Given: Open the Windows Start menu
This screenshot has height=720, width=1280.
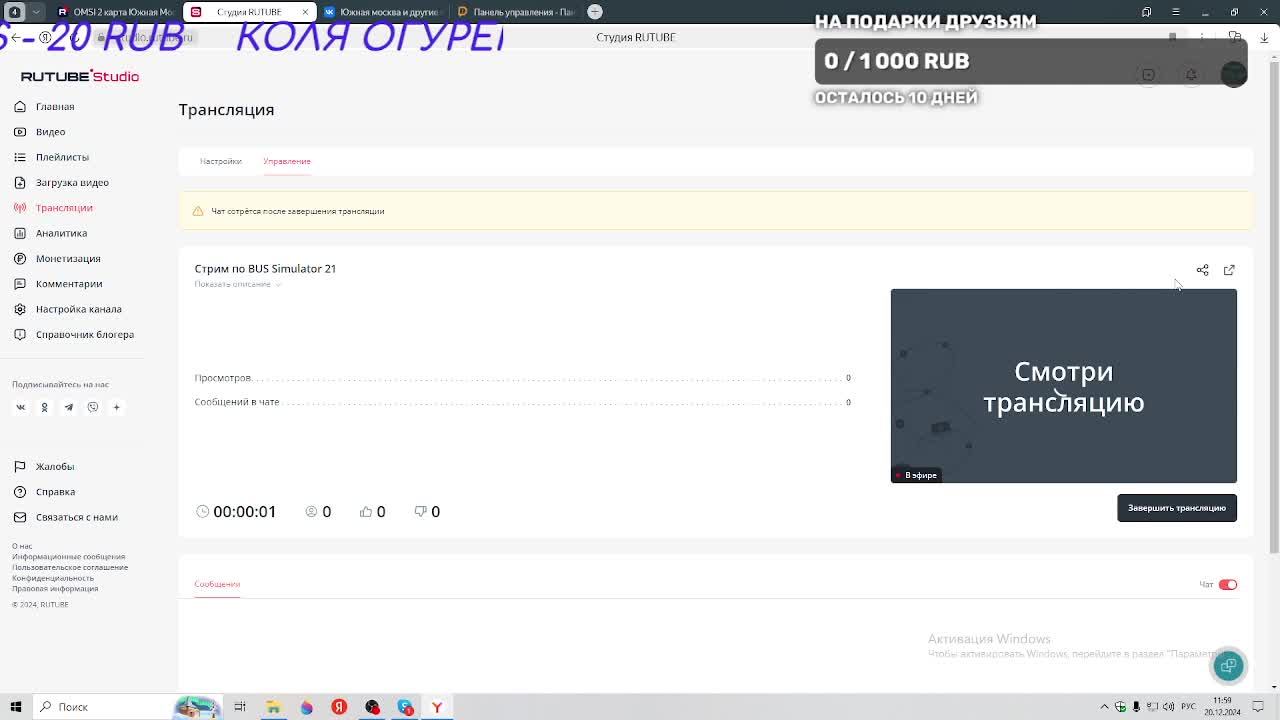Looking at the screenshot, I should [x=16, y=707].
